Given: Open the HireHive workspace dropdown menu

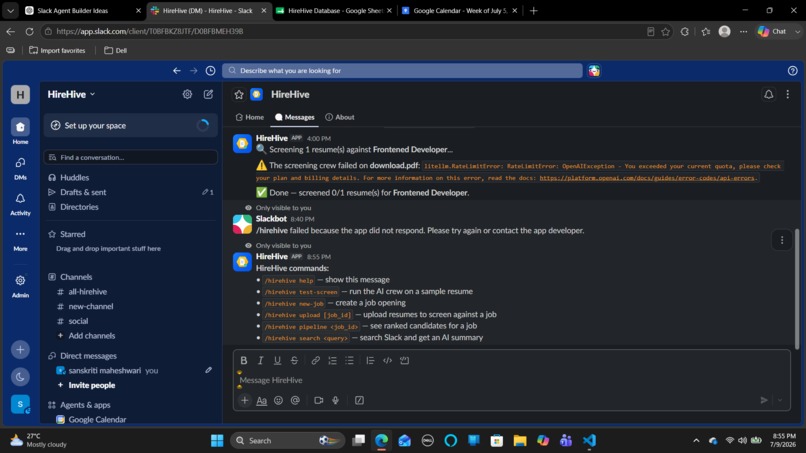Looking at the screenshot, I should click(x=71, y=94).
